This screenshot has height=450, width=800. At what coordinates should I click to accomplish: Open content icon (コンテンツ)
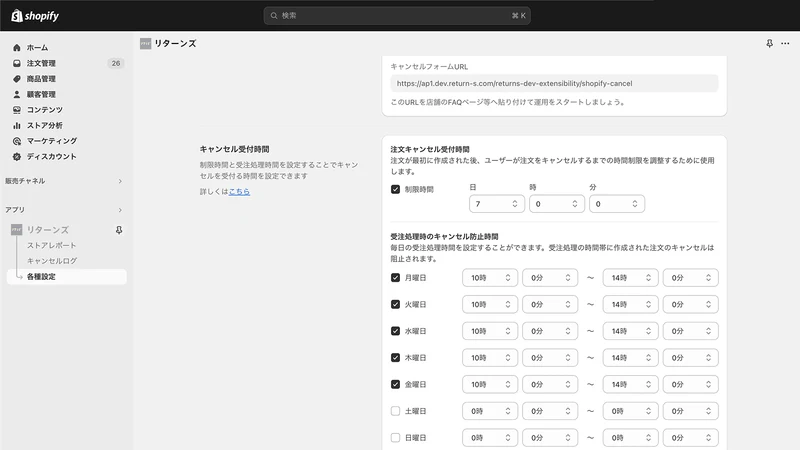coord(17,110)
